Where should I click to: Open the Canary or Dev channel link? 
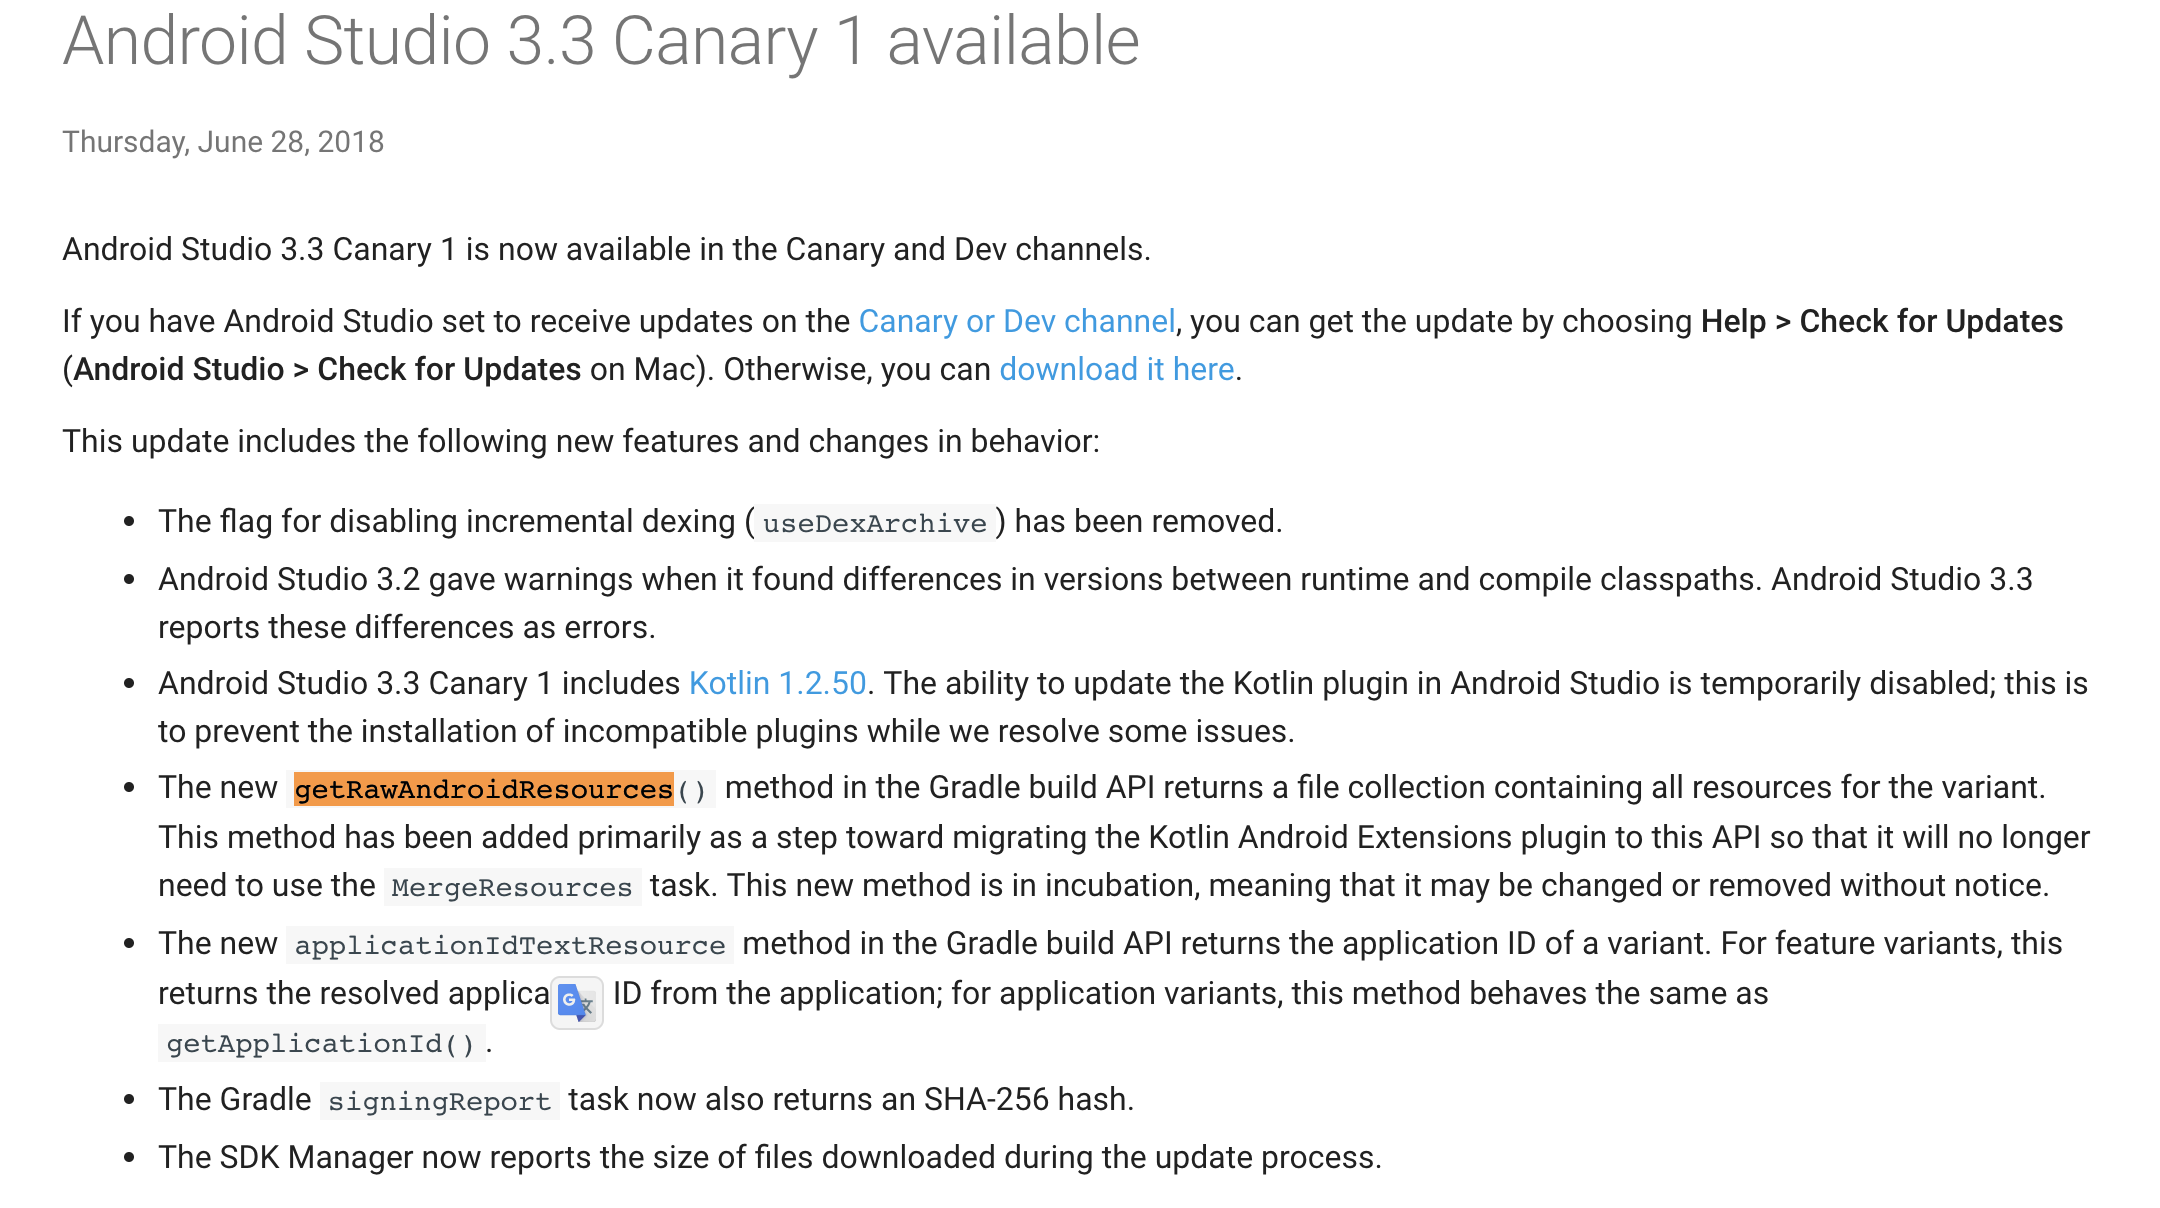pos(1016,321)
